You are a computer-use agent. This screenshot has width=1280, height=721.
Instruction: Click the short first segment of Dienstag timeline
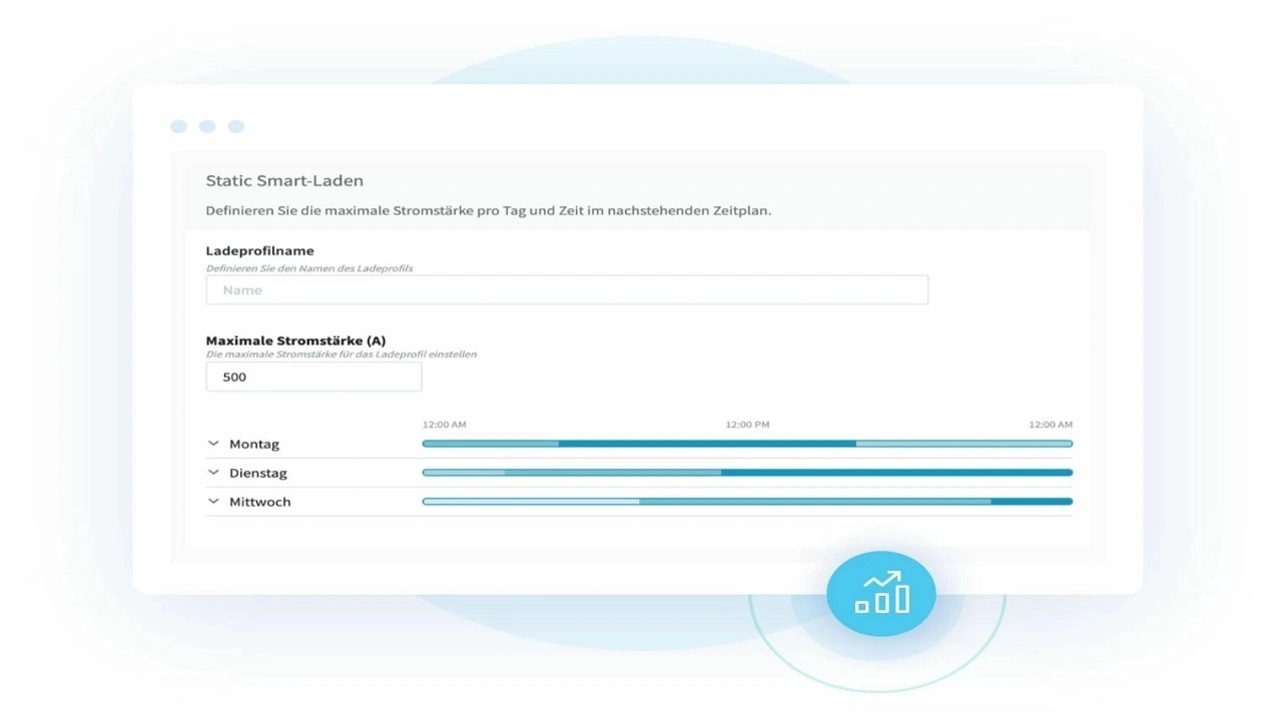pyautogui.click(x=464, y=473)
